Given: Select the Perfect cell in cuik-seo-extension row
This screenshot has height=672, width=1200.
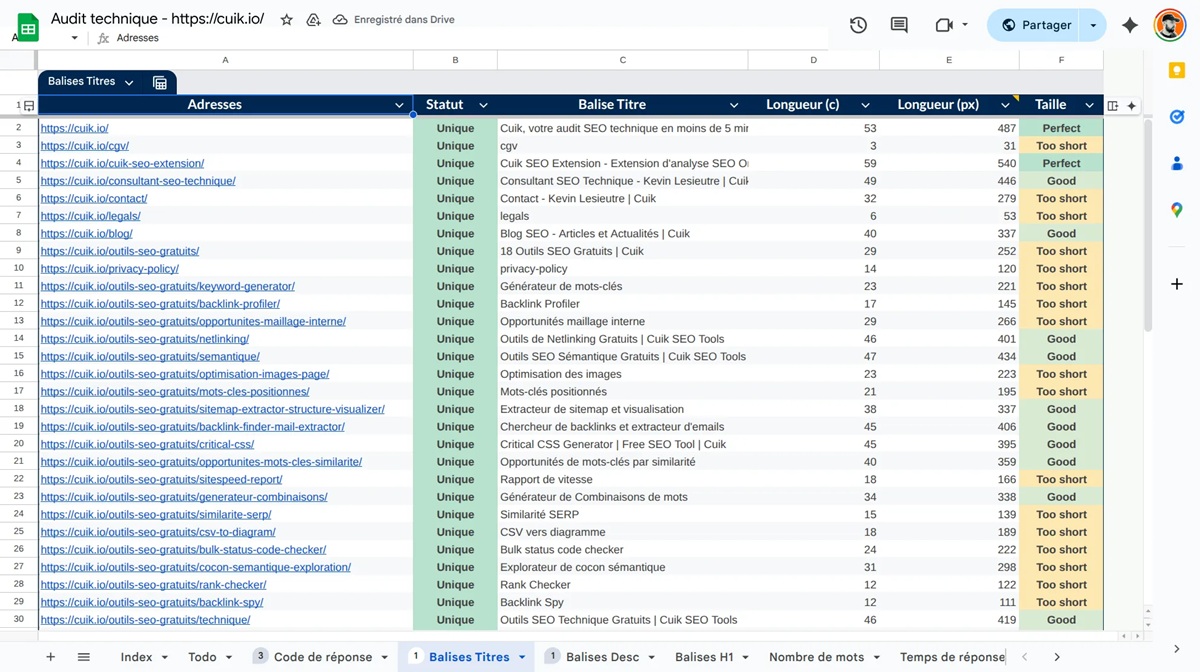Looking at the screenshot, I should [1061, 164].
